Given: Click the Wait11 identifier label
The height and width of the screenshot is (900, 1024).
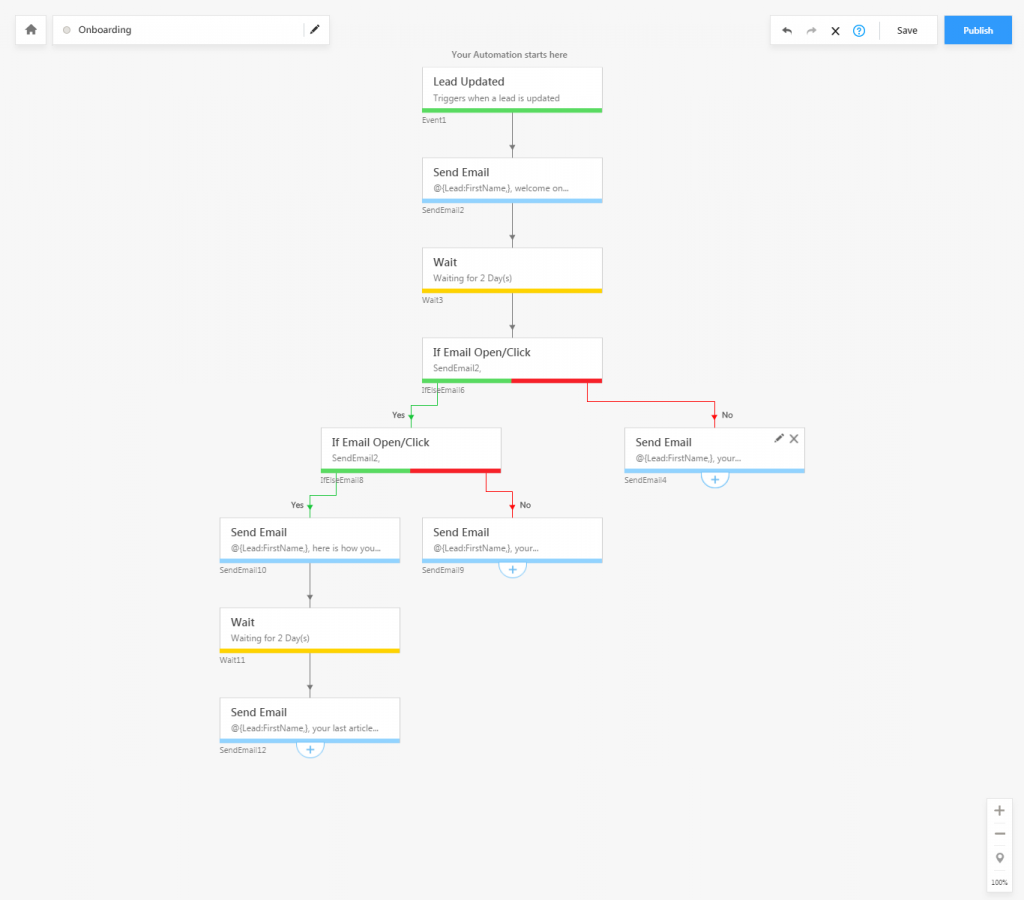Looking at the screenshot, I should click(x=232, y=660).
